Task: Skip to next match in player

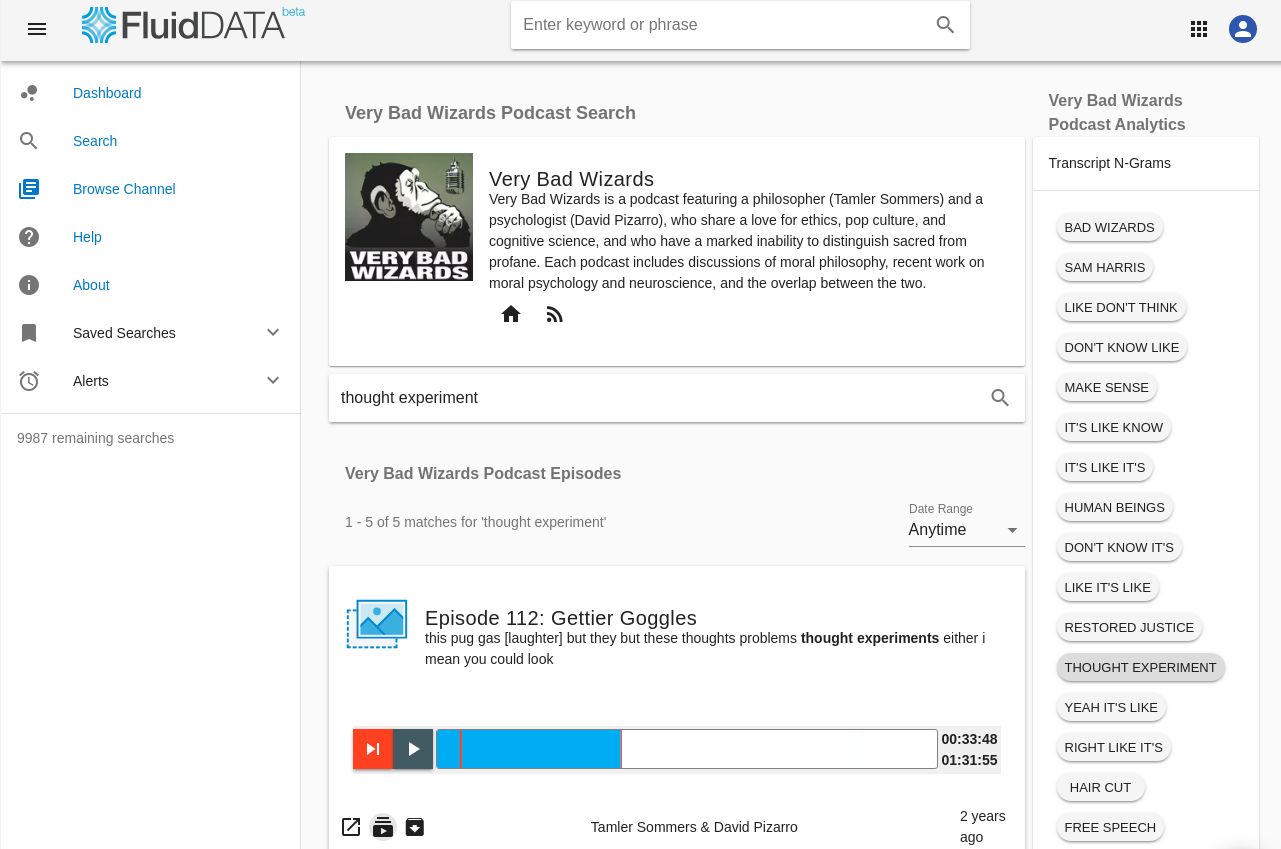Action: (x=373, y=749)
